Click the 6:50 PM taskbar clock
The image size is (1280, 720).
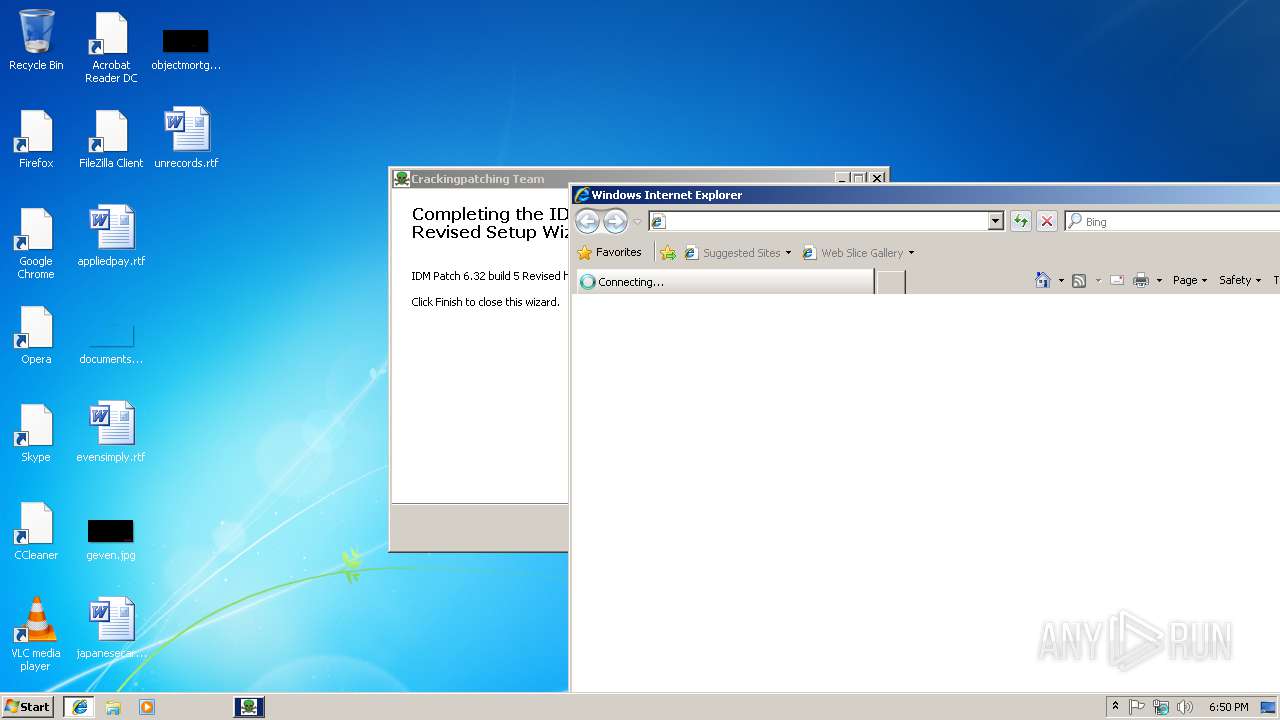click(x=1228, y=707)
